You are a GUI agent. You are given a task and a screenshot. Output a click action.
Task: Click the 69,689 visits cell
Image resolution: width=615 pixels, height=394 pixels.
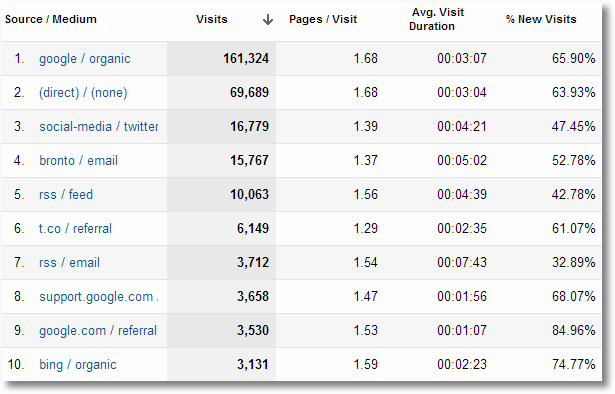[x=249, y=93]
